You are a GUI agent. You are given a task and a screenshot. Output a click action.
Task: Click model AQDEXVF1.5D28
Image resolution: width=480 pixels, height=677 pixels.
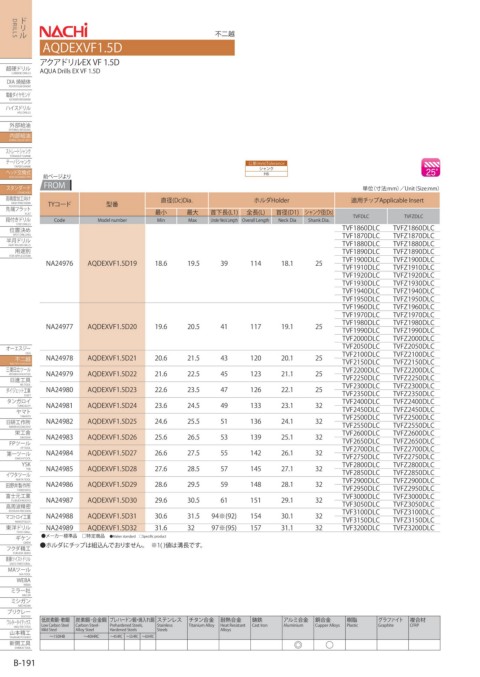pyautogui.click(x=112, y=469)
